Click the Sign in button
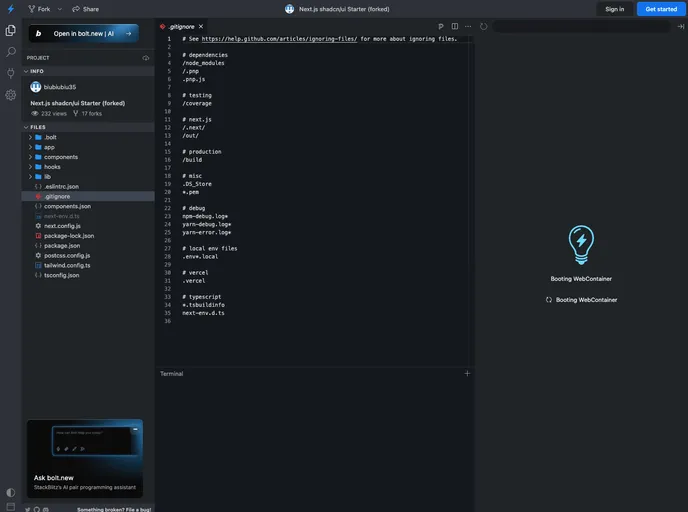The width and height of the screenshot is (688, 512). click(x=614, y=9)
